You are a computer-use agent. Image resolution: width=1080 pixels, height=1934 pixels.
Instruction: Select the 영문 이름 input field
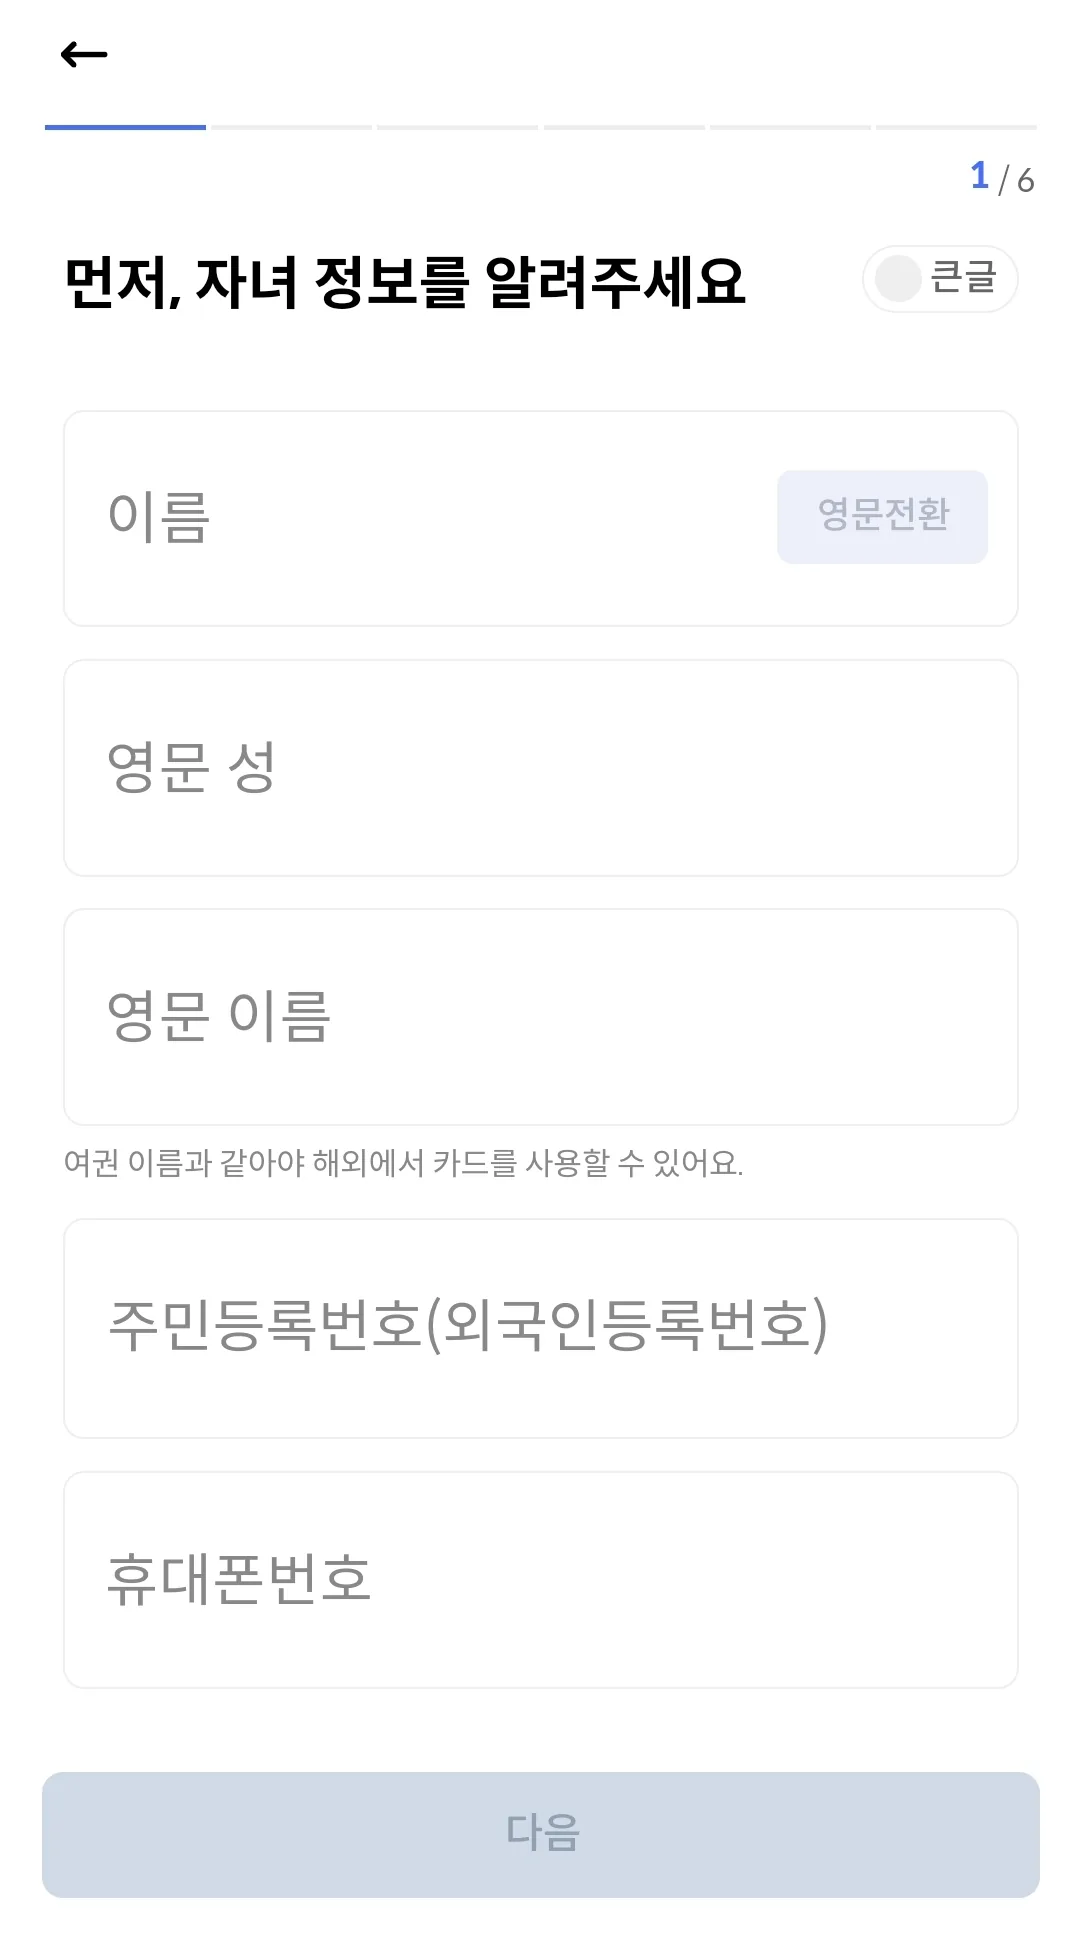coord(541,1017)
